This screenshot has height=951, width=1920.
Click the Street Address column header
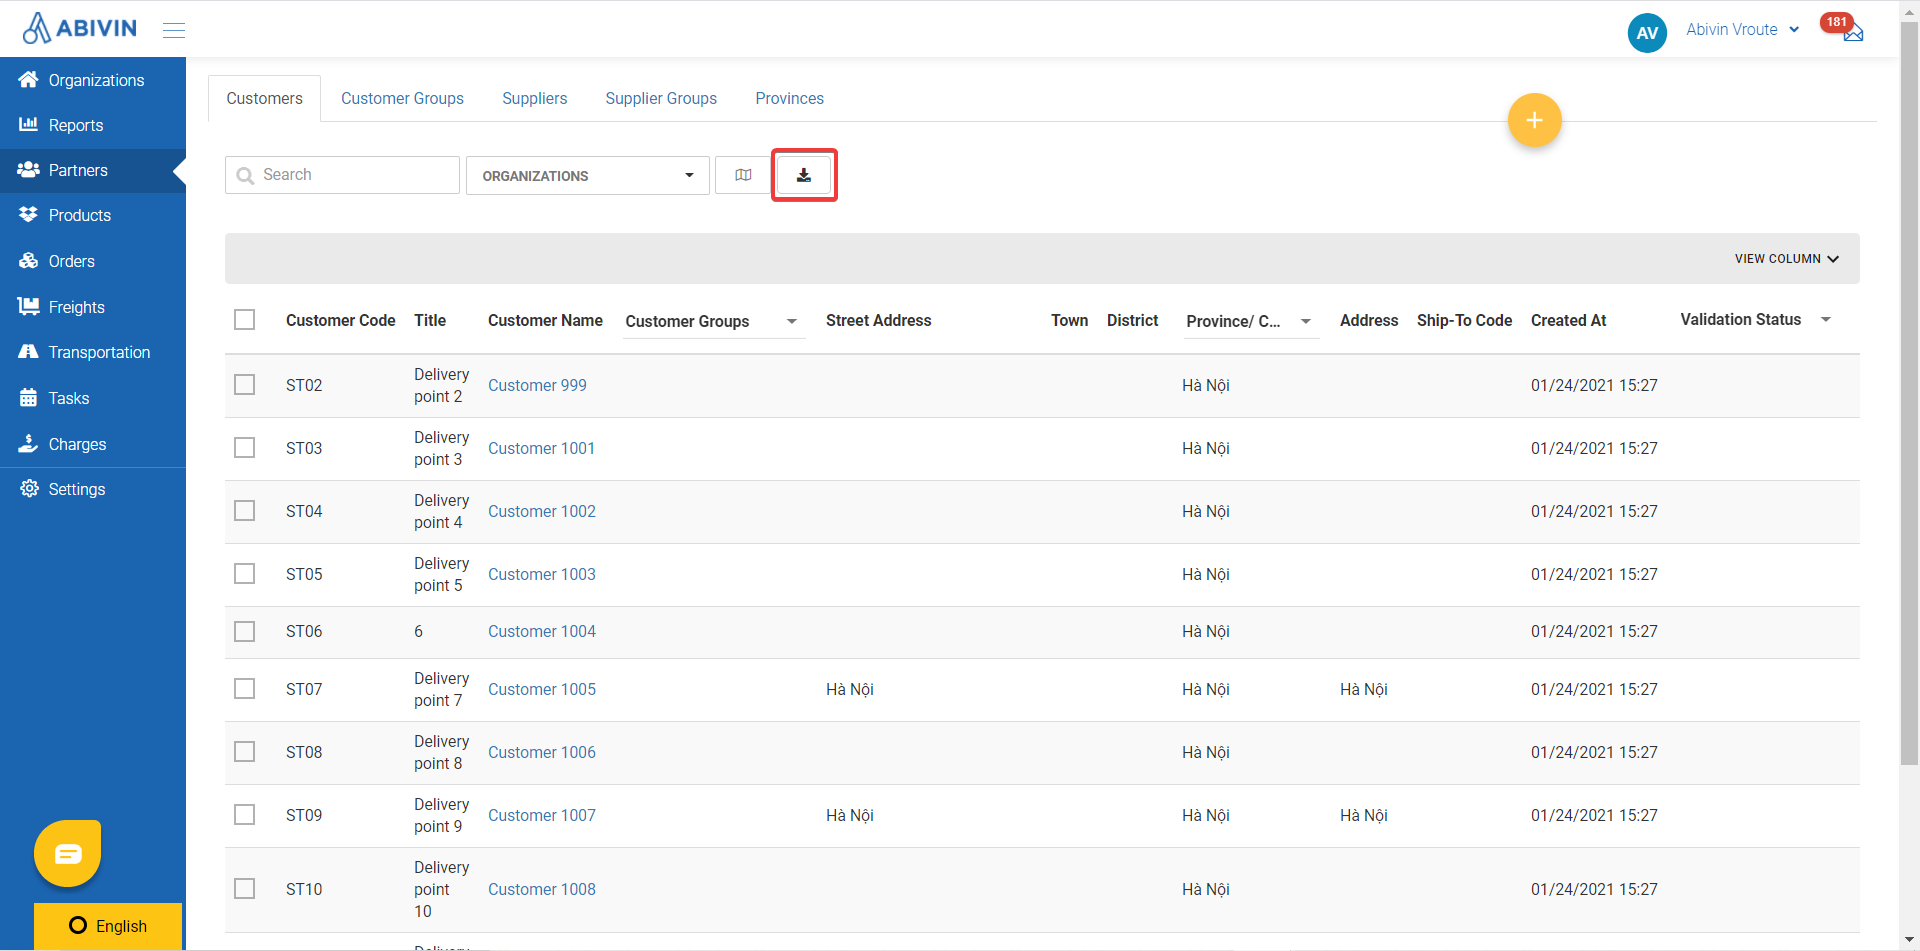pos(878,320)
